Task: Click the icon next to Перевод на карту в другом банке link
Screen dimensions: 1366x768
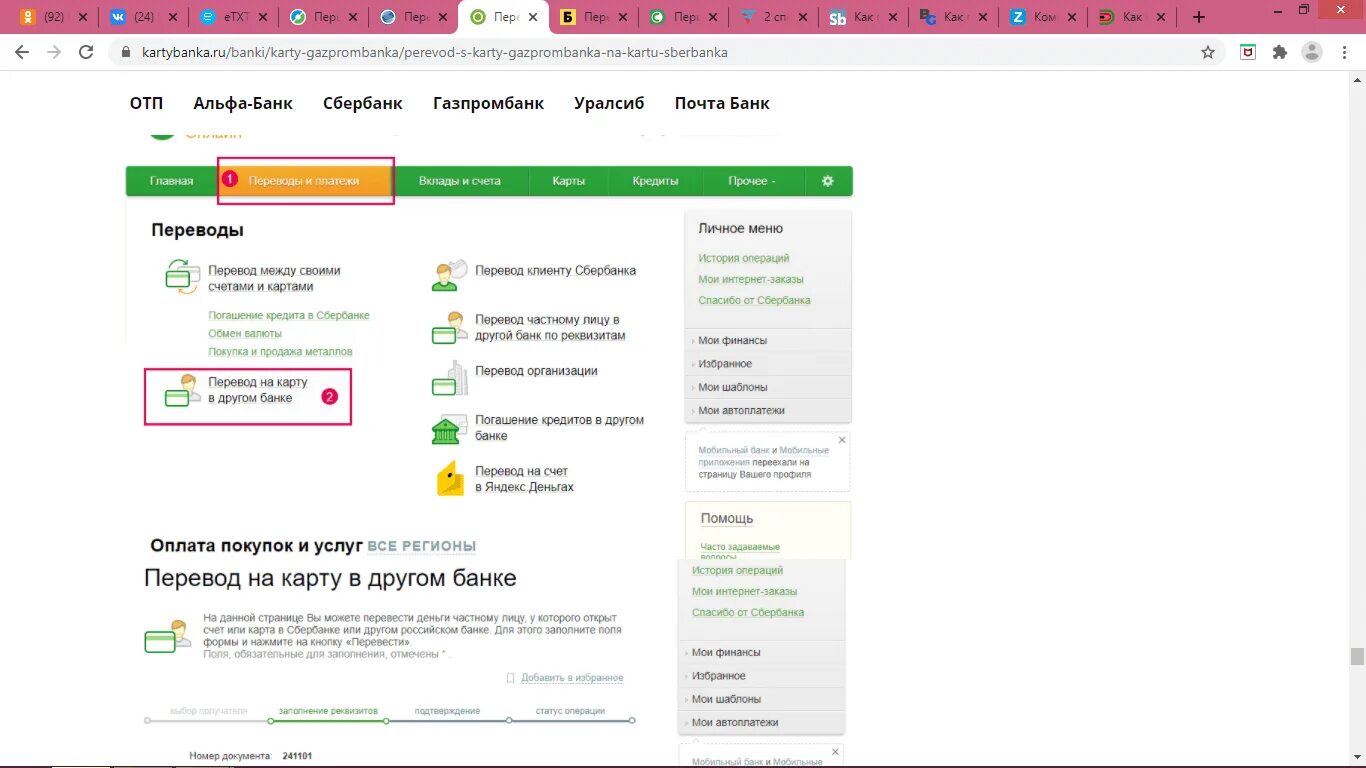Action: 182,391
